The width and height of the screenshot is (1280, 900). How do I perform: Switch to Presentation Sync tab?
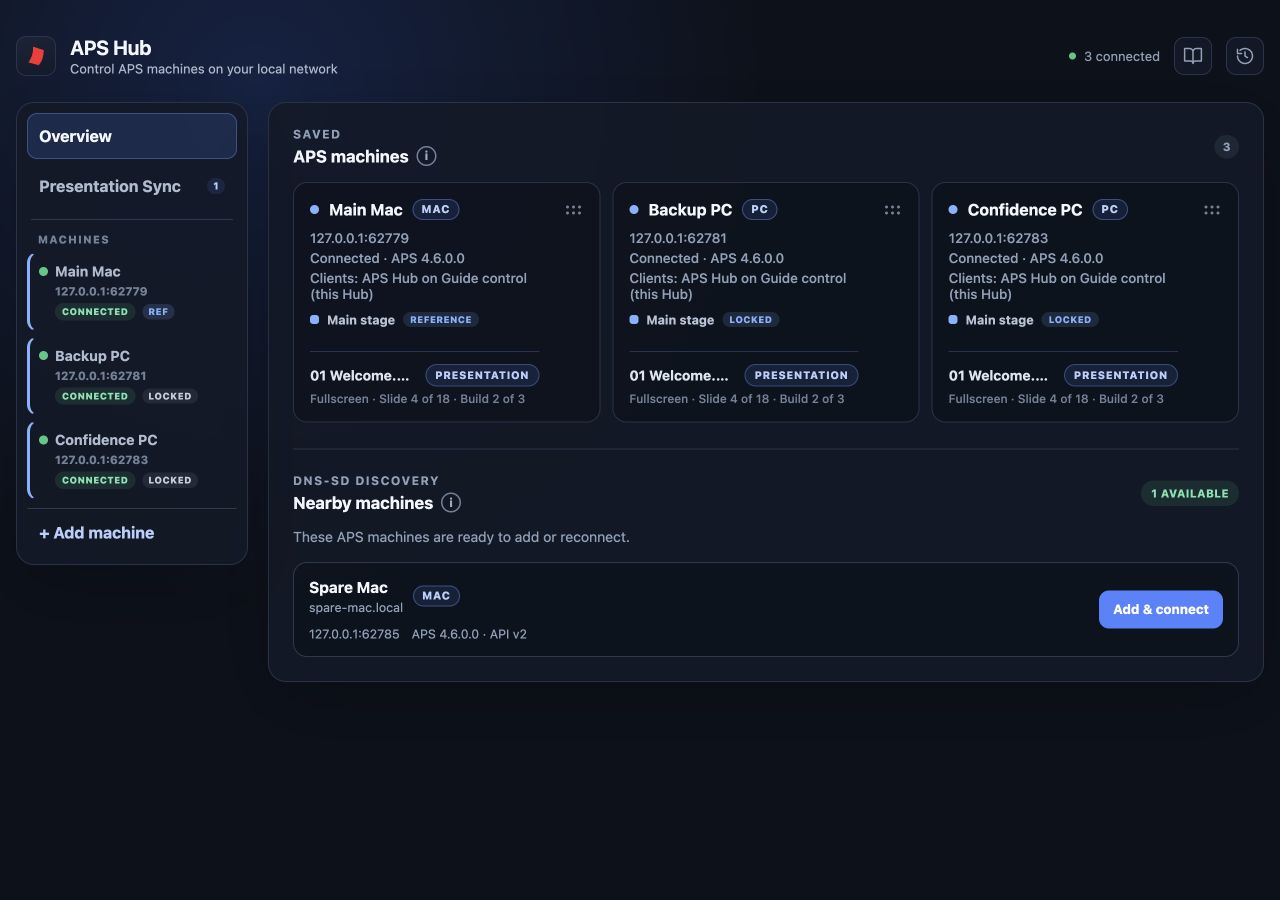tap(132, 186)
